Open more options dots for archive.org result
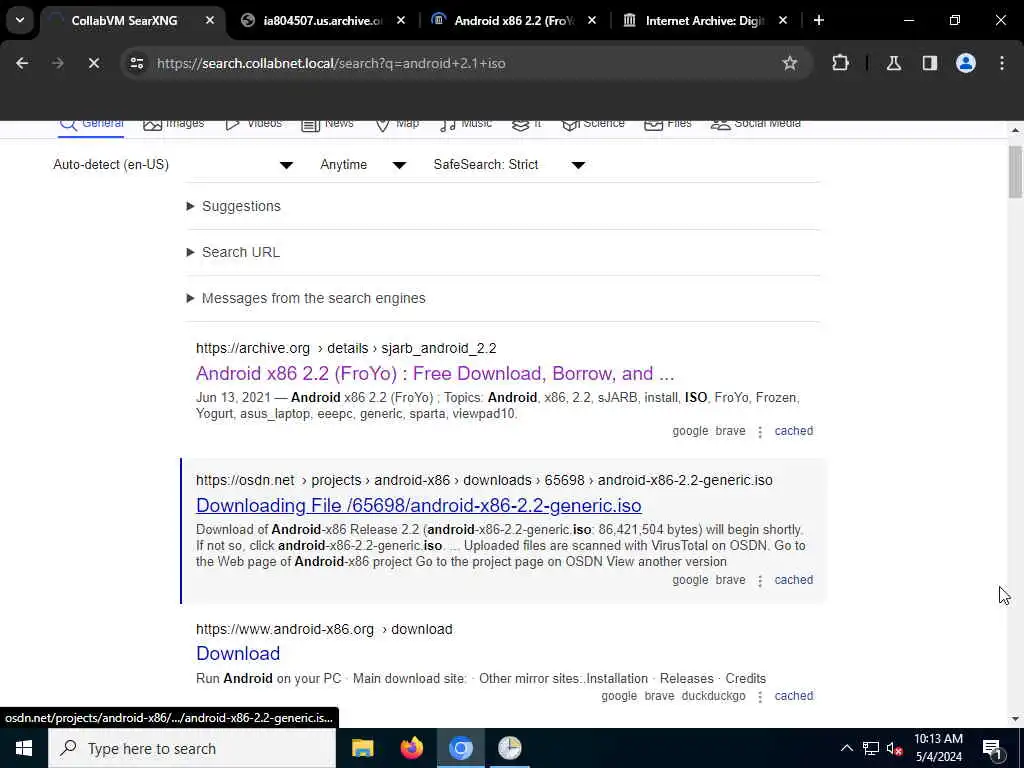1024x768 pixels. click(760, 432)
